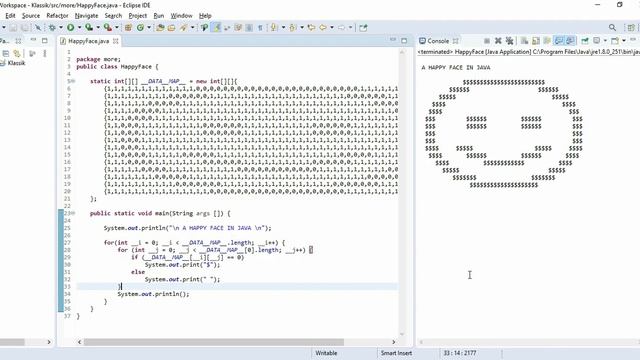This screenshot has height=360, width=640.
Task: Click the Open Perspective icon
Action: tap(631, 28)
